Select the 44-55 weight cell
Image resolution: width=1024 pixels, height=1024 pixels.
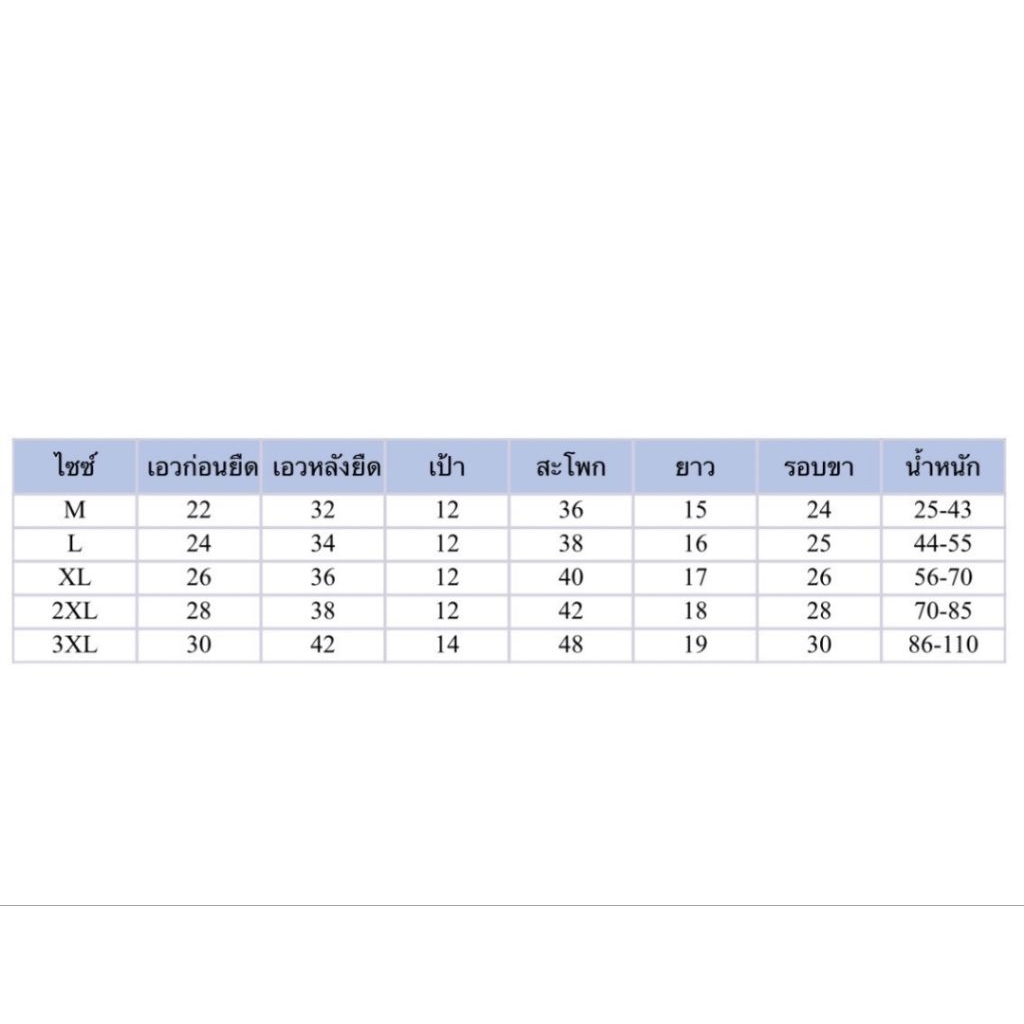click(x=943, y=544)
